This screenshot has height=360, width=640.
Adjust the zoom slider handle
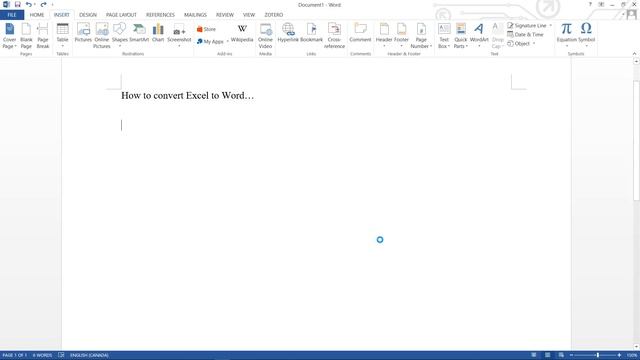tap(598, 356)
